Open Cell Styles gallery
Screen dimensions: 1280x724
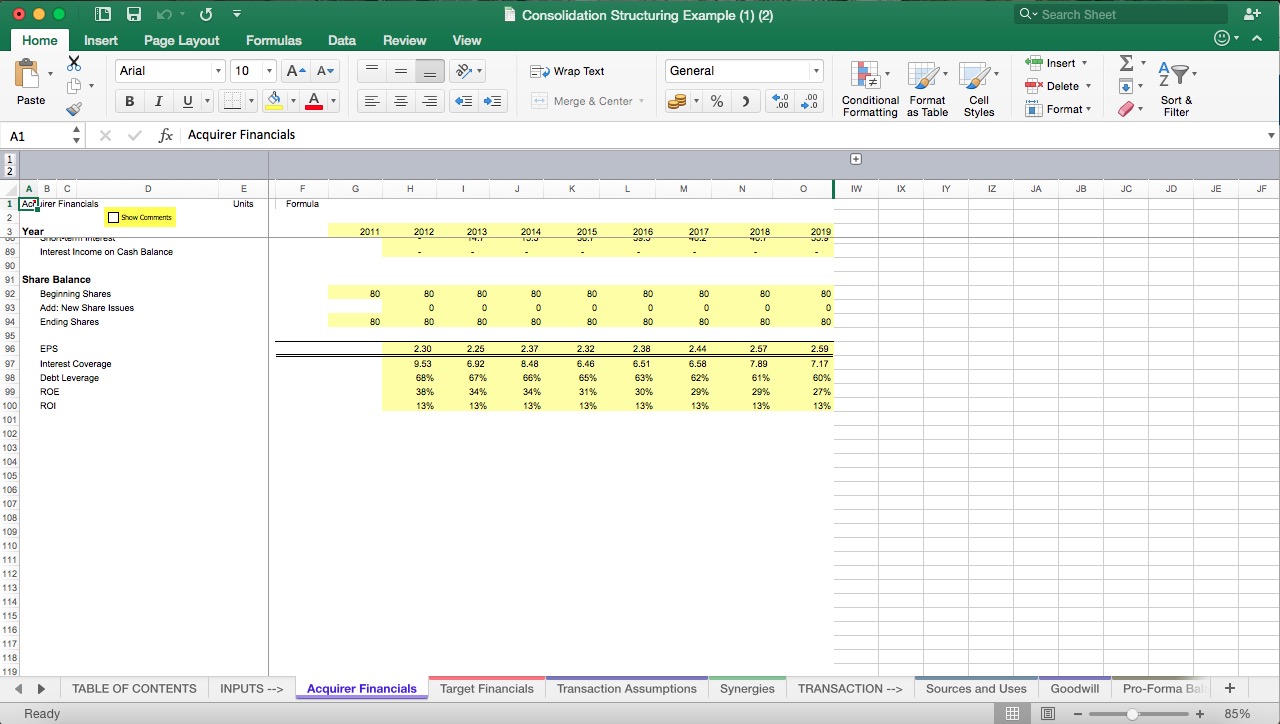979,88
